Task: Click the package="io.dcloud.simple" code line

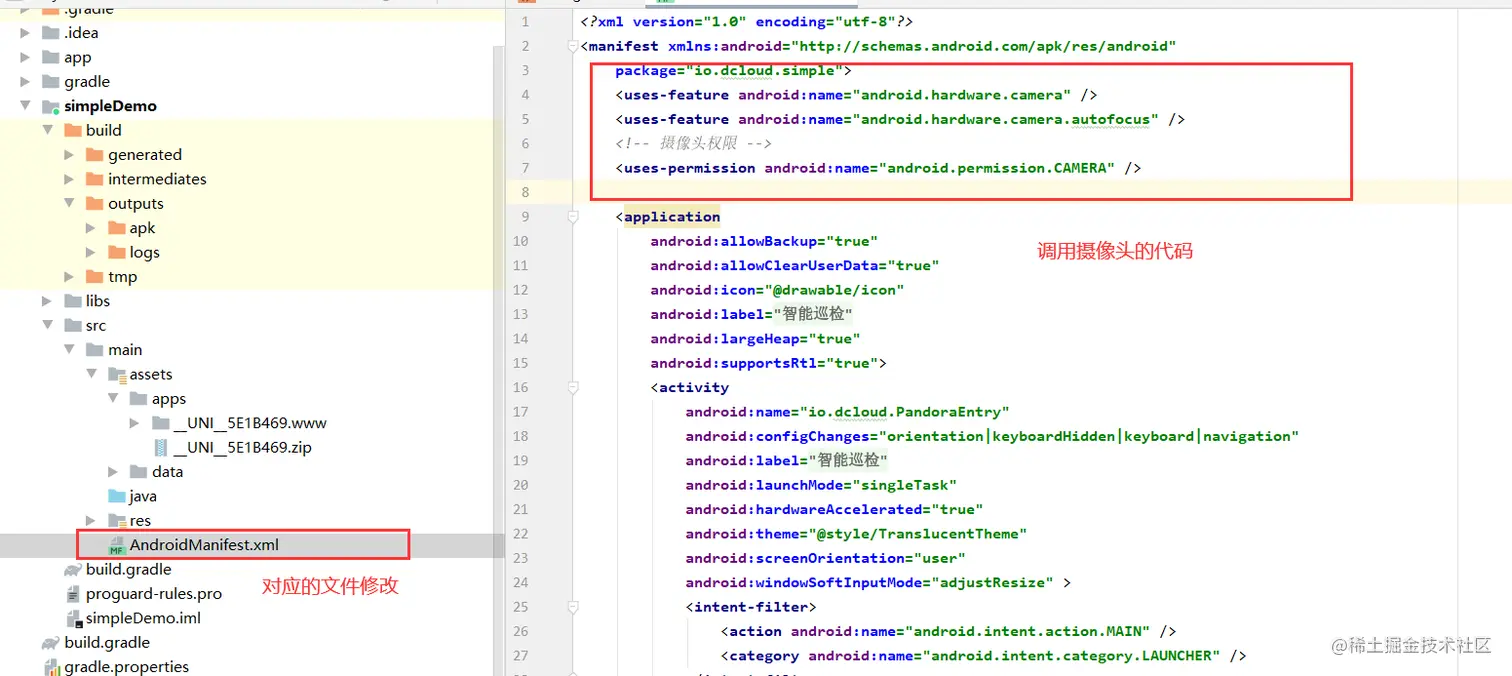Action: pyautogui.click(x=733, y=71)
